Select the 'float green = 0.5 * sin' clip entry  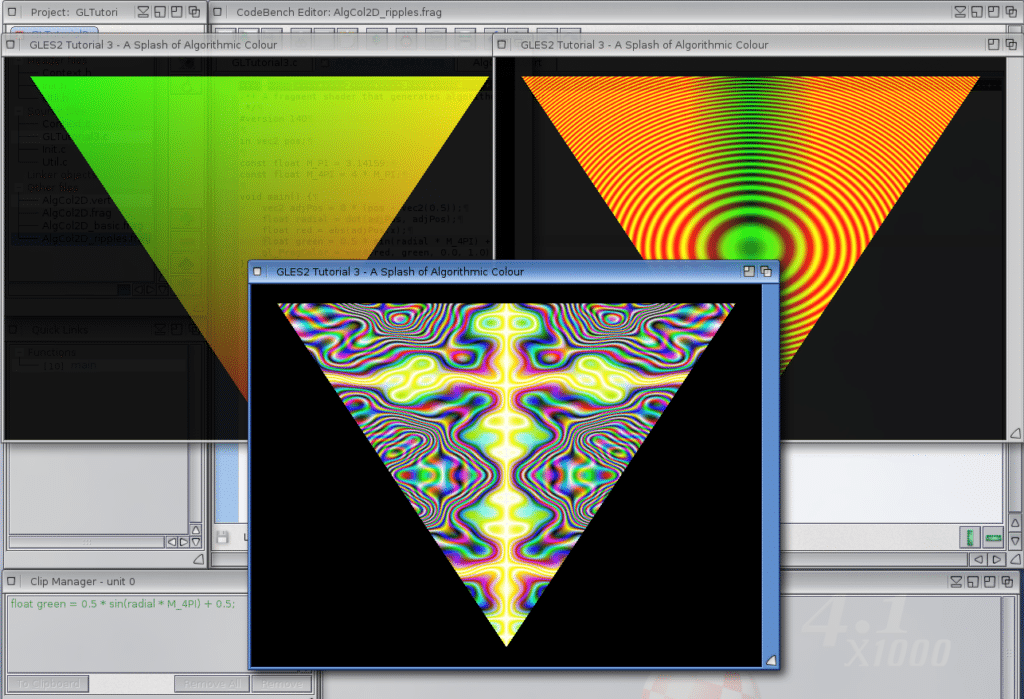[x=123, y=604]
